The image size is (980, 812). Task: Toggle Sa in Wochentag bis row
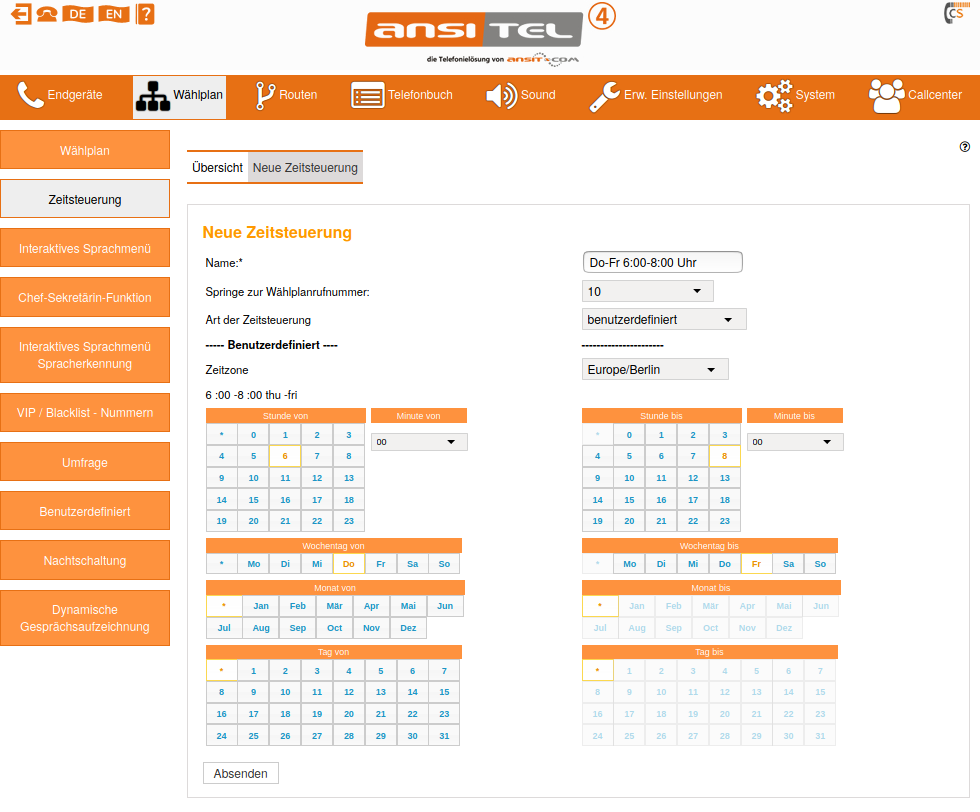788,564
